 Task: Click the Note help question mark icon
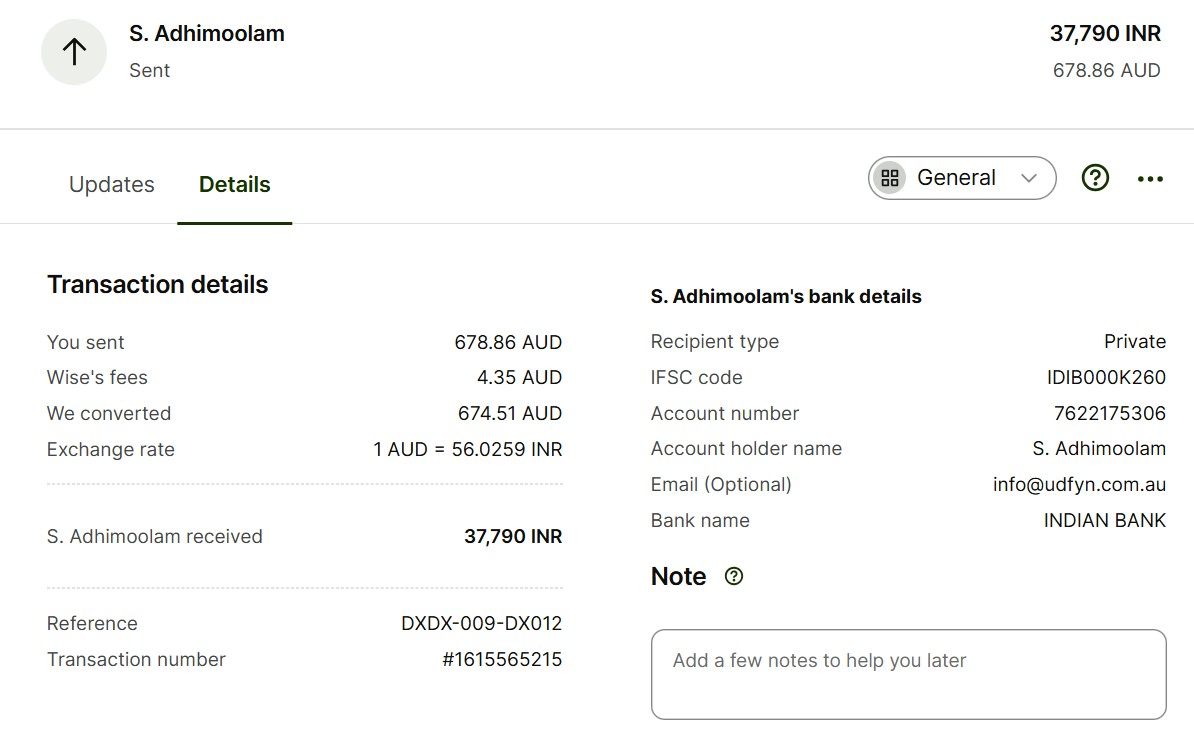coord(733,577)
